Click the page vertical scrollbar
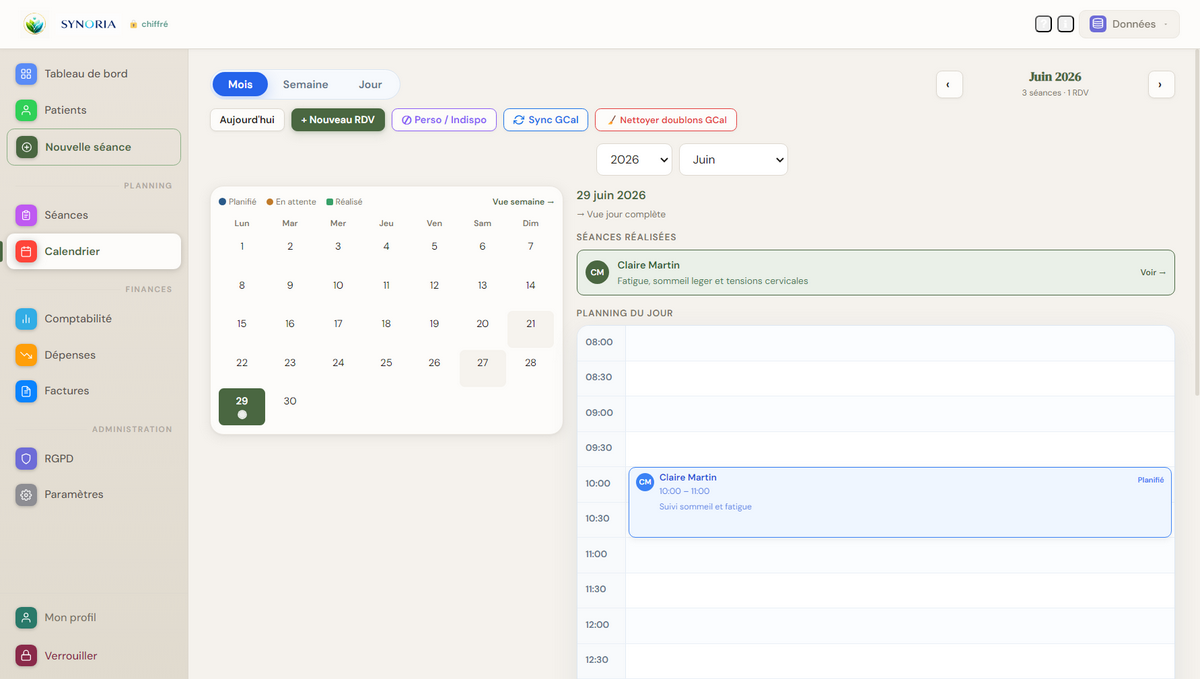The height and width of the screenshot is (679, 1200). [1196, 220]
